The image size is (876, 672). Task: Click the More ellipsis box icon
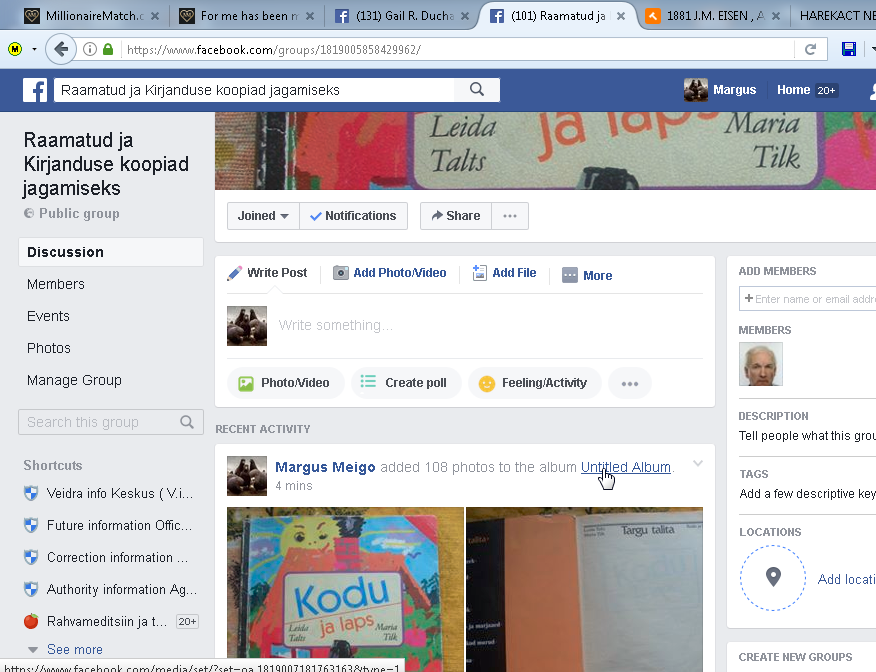coord(569,275)
